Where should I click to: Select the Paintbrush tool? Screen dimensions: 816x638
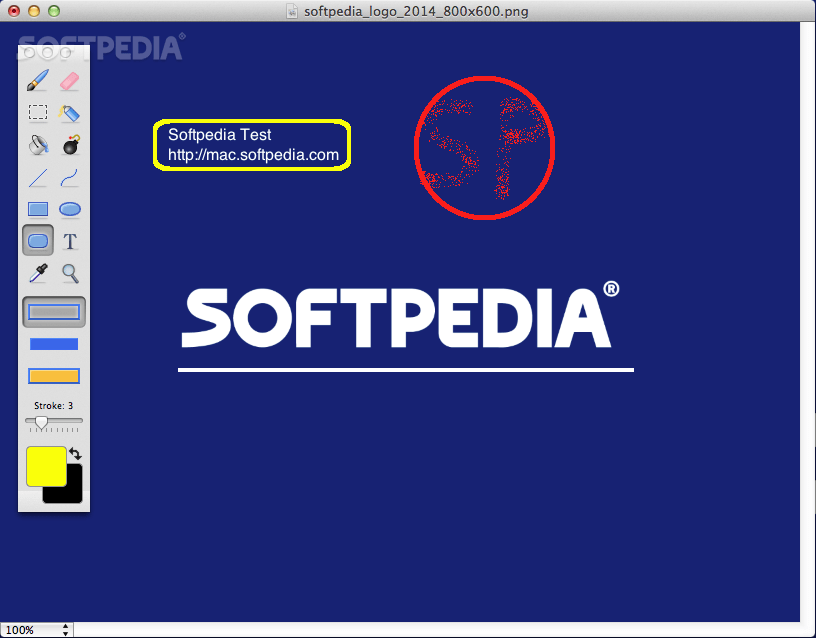click(38, 81)
